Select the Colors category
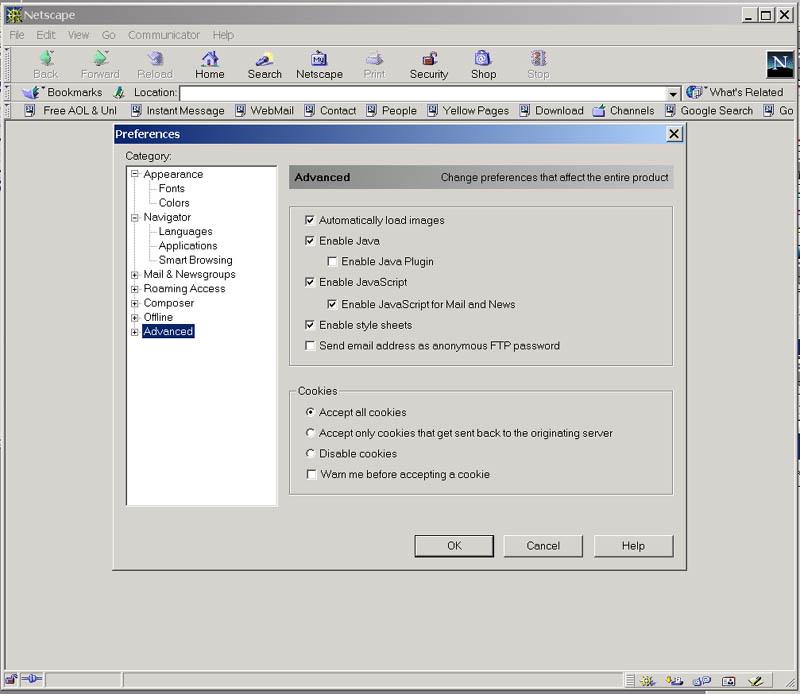This screenshot has height=694, width=800. tap(174, 203)
